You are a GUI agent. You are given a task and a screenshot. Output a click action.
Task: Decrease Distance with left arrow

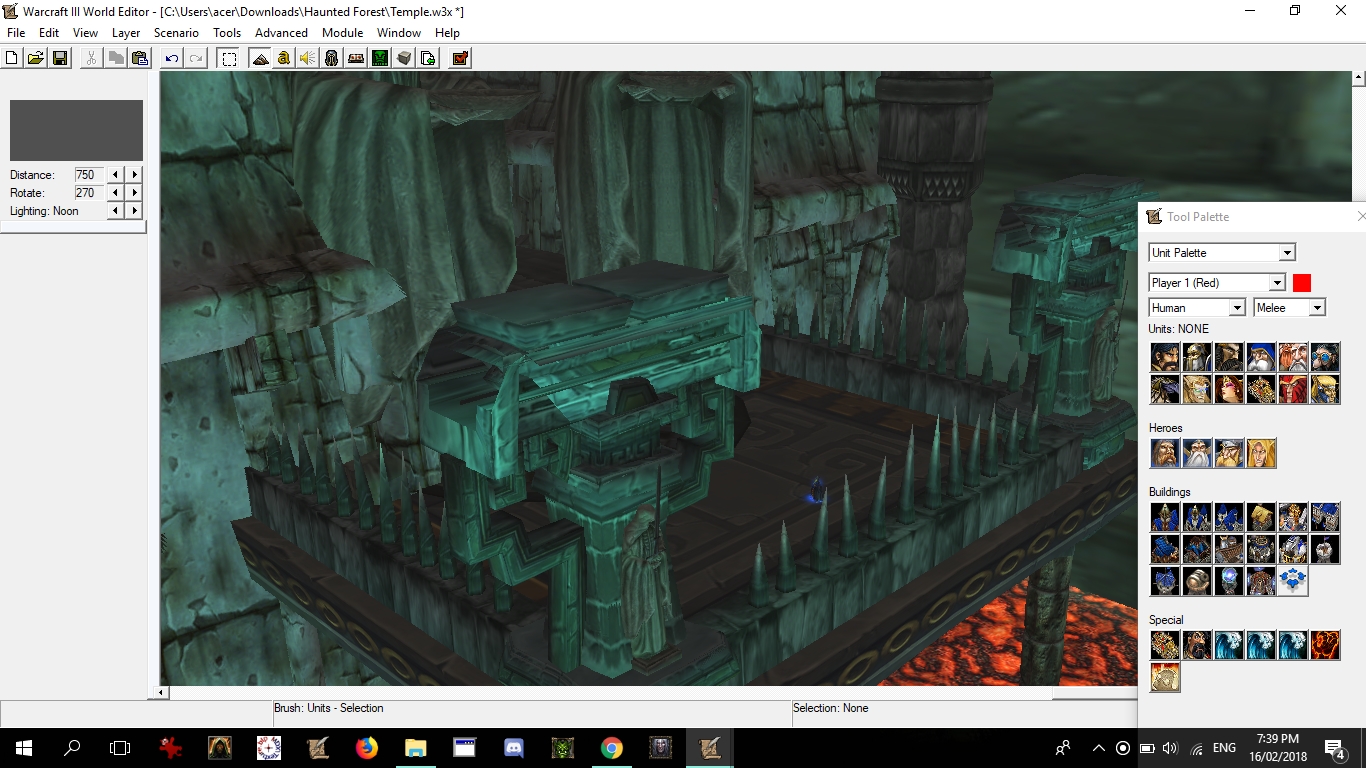(x=116, y=175)
